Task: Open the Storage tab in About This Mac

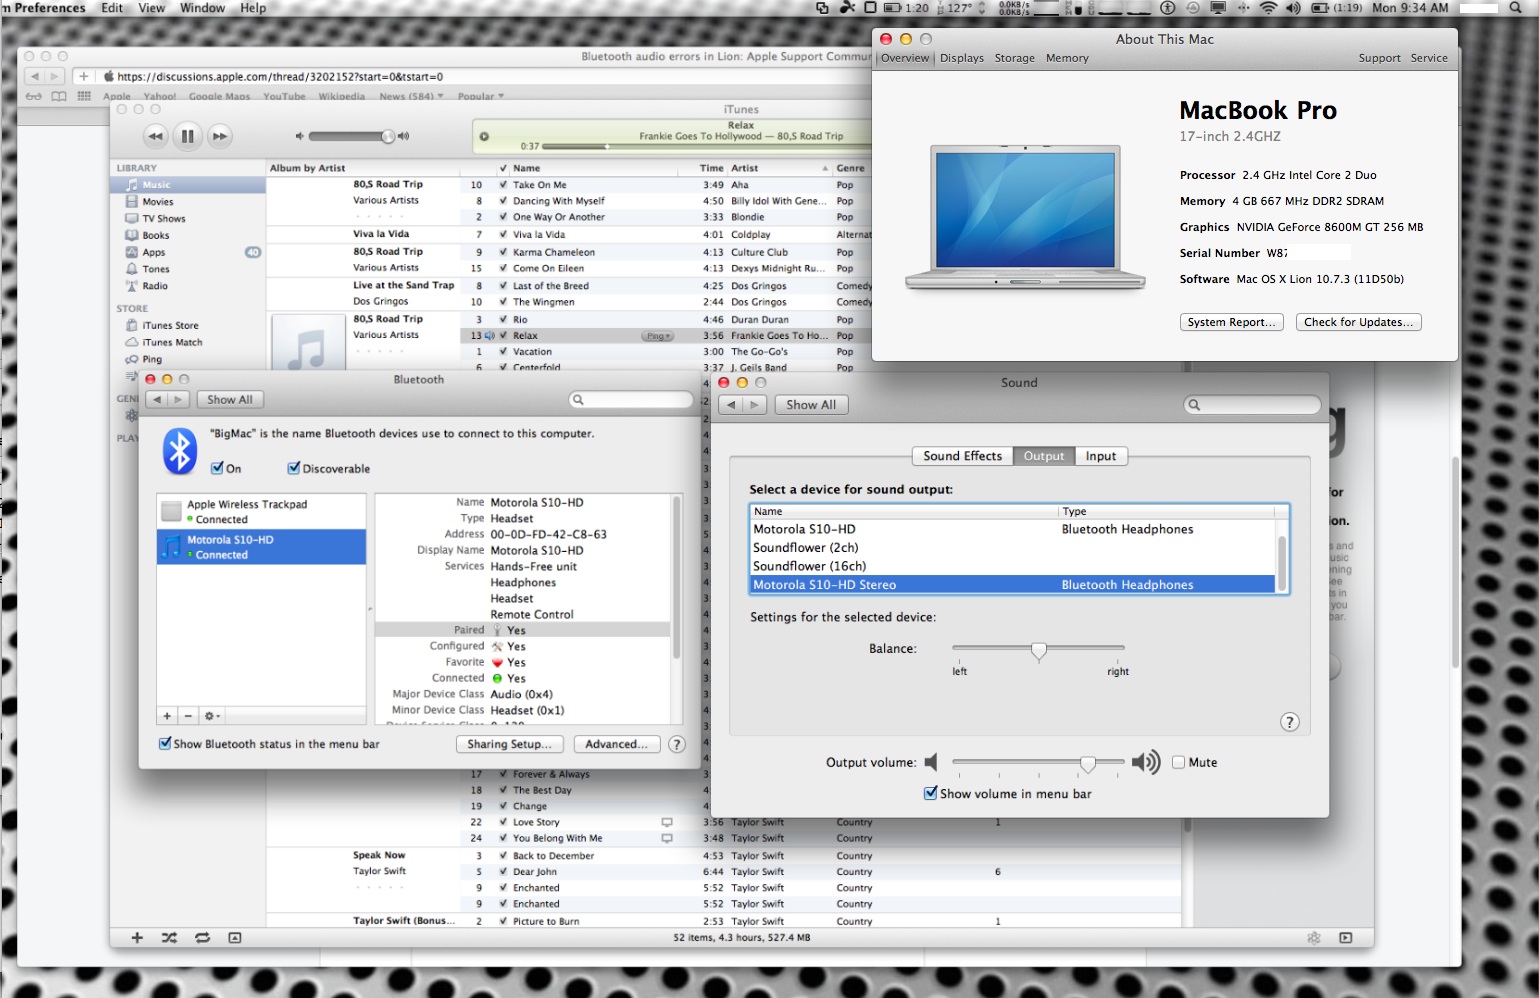Action: (x=1015, y=58)
